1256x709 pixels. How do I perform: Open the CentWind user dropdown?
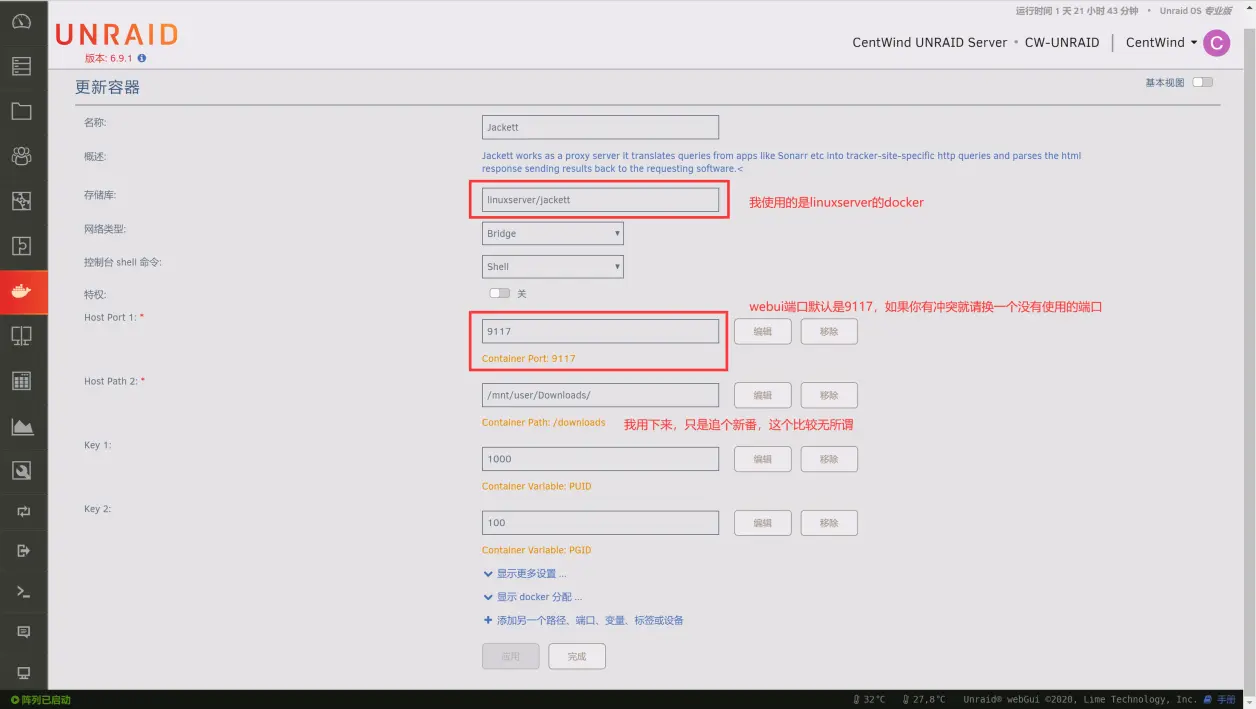[1161, 43]
